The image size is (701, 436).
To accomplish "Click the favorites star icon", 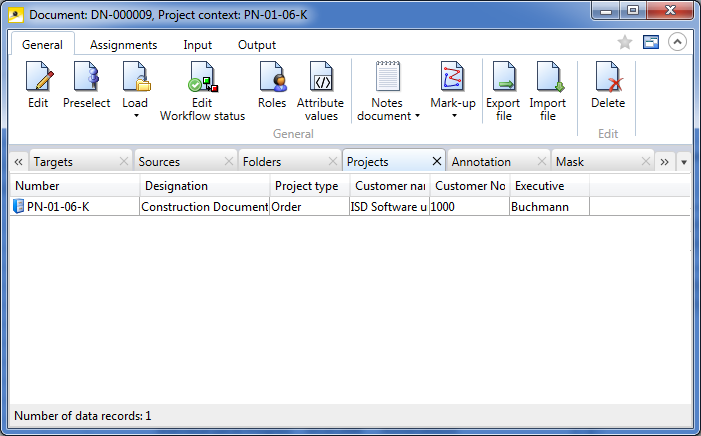I will (625, 42).
